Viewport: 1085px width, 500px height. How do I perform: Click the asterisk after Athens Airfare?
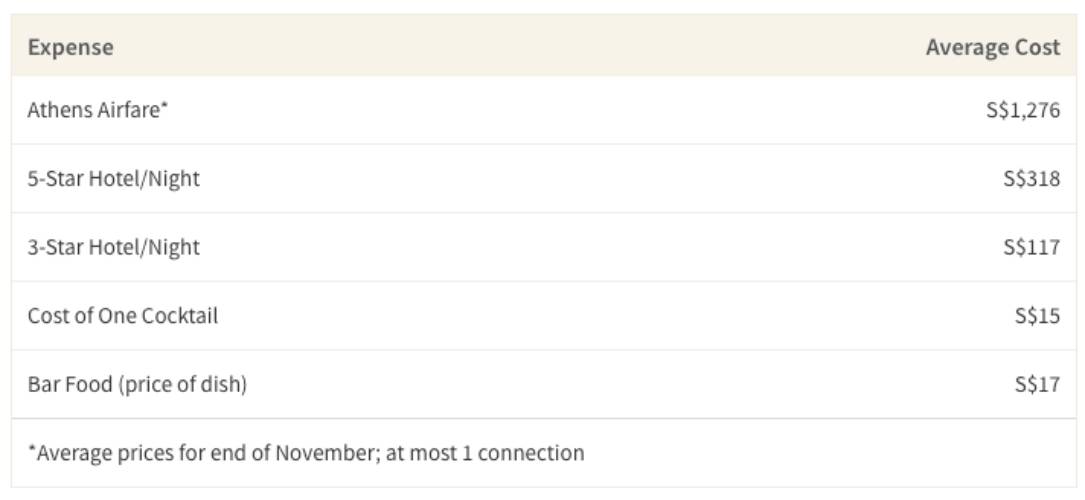click(165, 107)
